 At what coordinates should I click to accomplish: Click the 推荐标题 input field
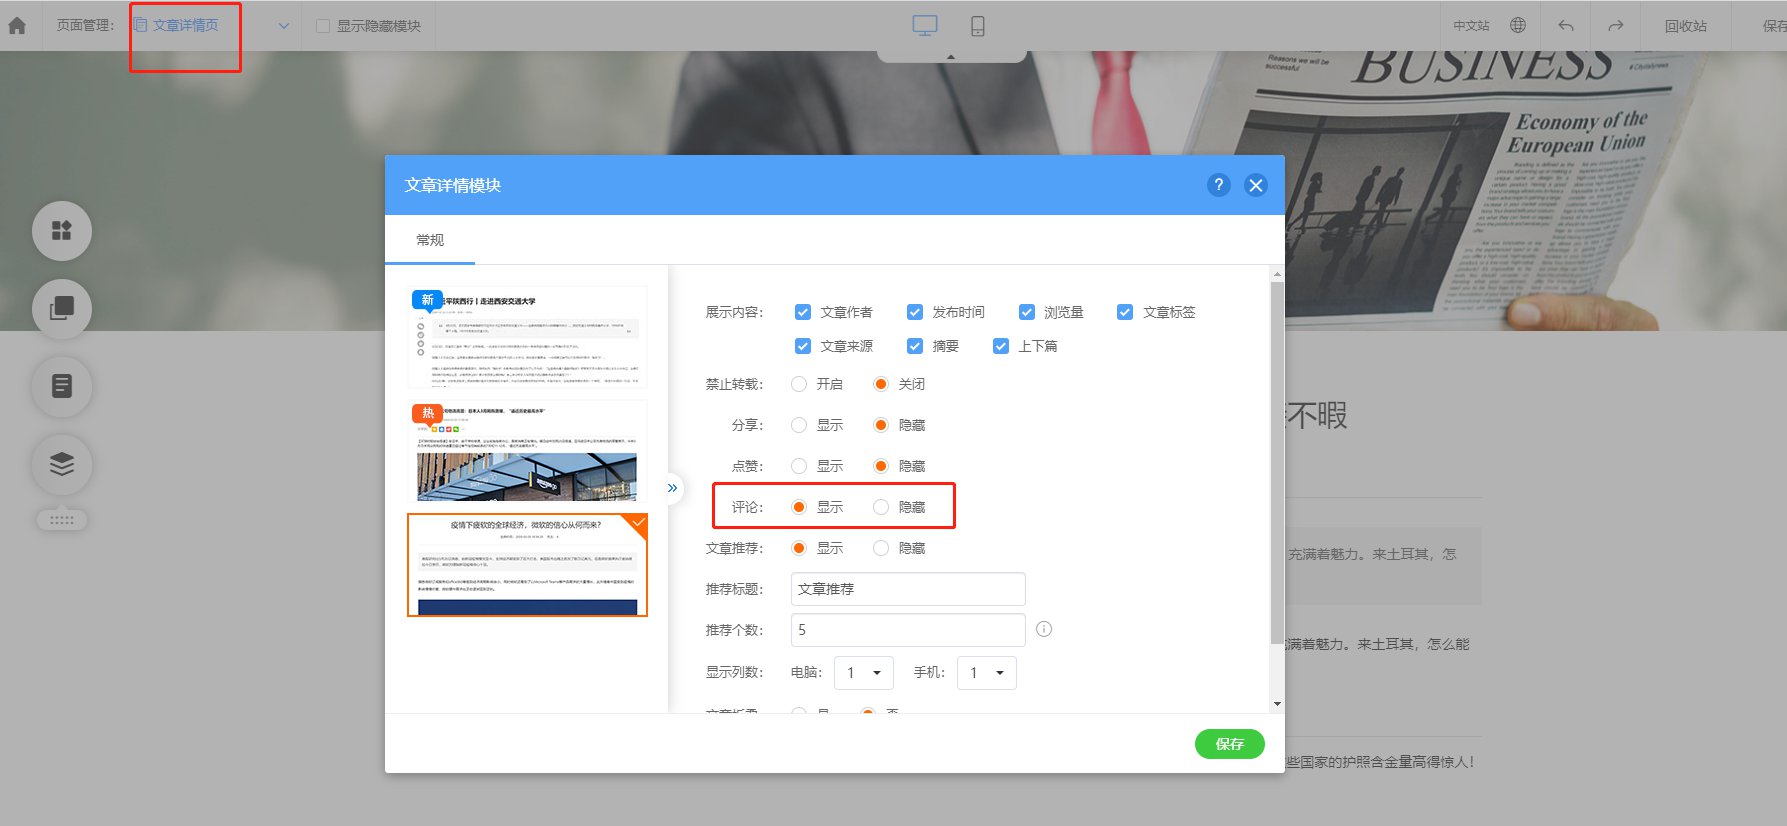pos(908,589)
